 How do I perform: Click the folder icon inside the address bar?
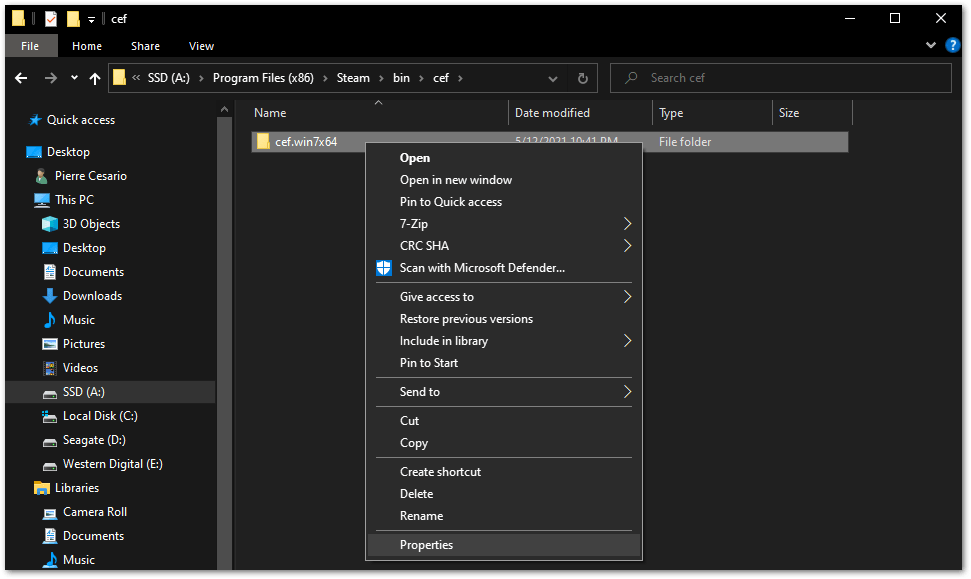119,77
